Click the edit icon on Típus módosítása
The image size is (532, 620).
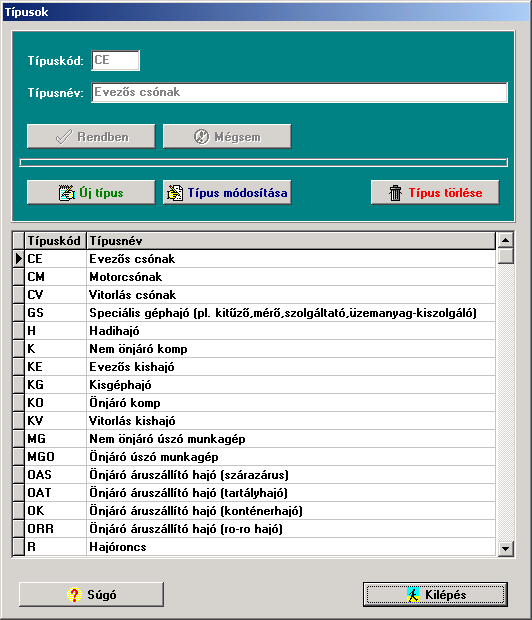click(174, 193)
